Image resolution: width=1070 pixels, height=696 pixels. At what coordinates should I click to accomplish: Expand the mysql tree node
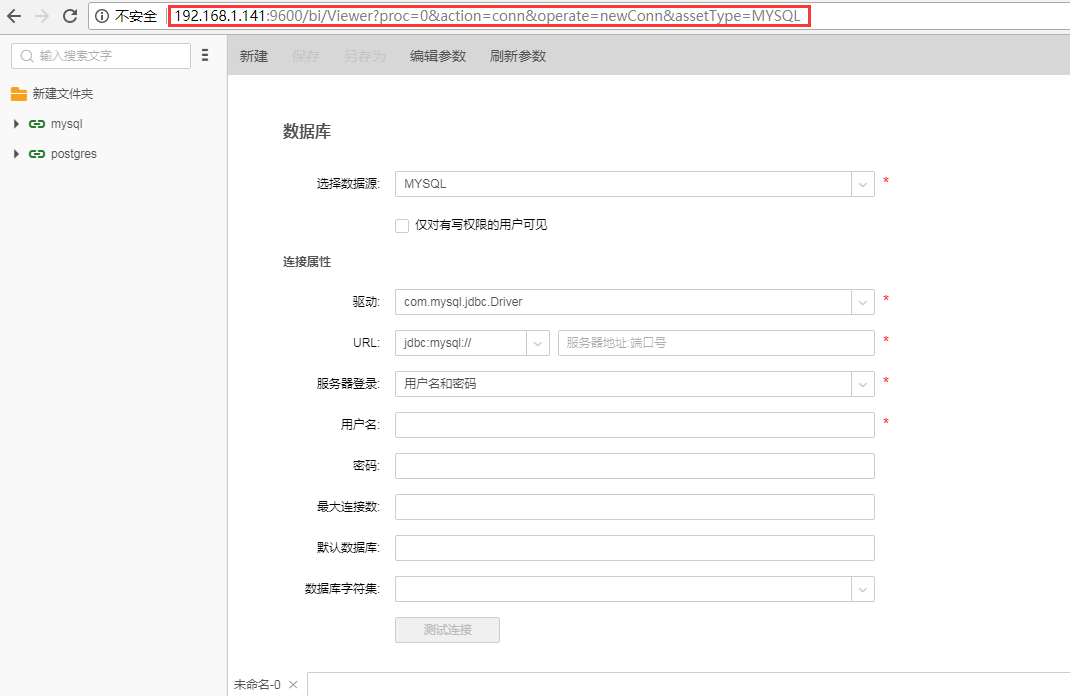coord(16,124)
